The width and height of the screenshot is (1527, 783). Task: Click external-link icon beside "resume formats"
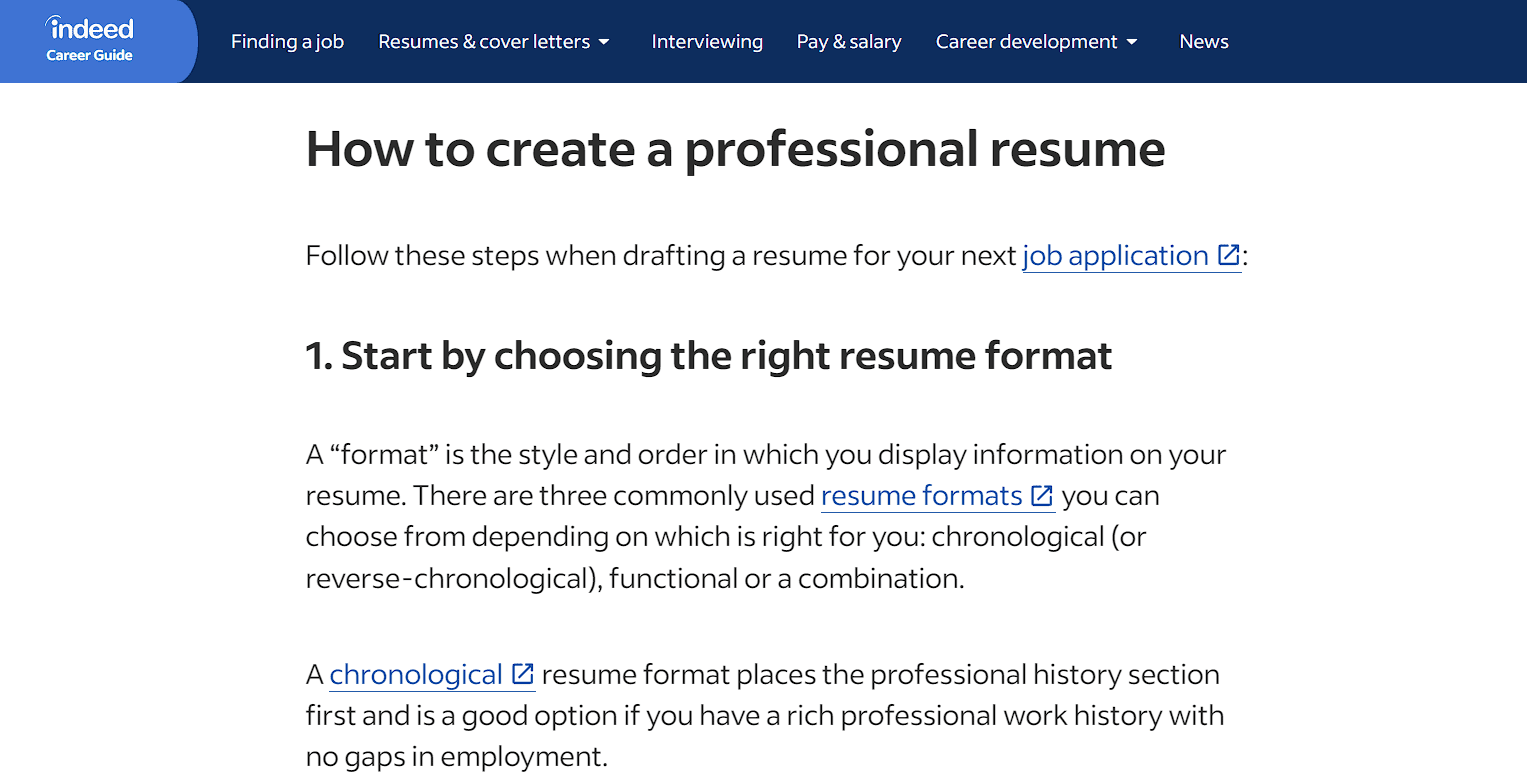click(1042, 495)
